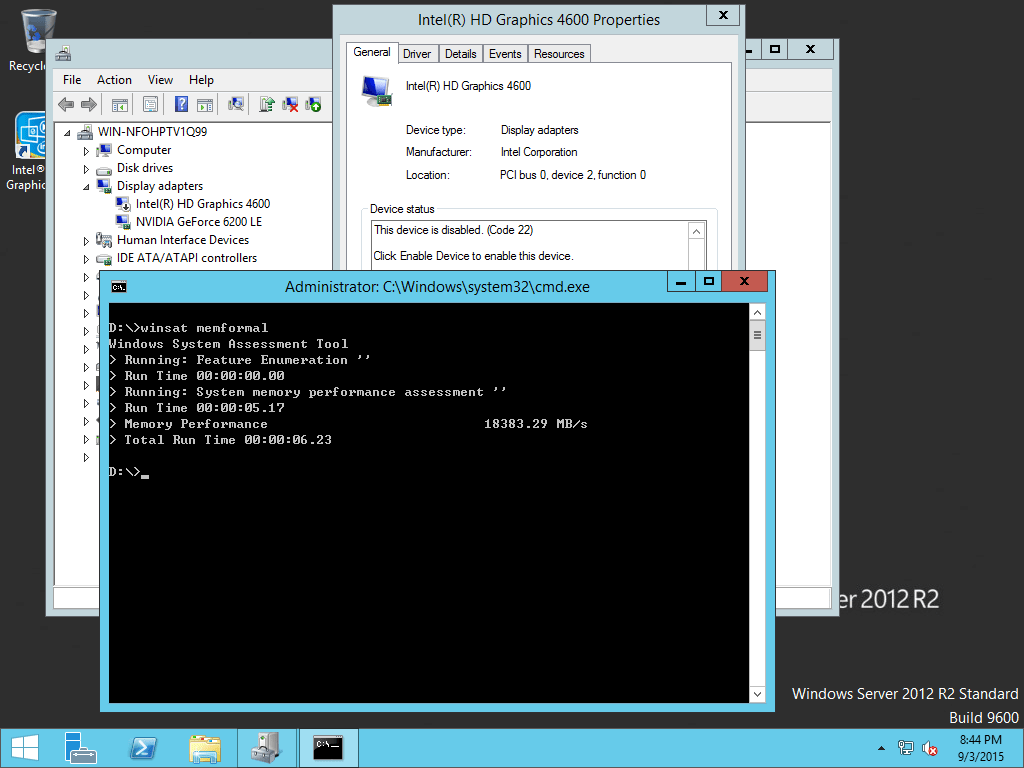The image size is (1024, 768).
Task: Toggle the Show/Hide Action Pane toolbar icon
Action: tap(205, 104)
